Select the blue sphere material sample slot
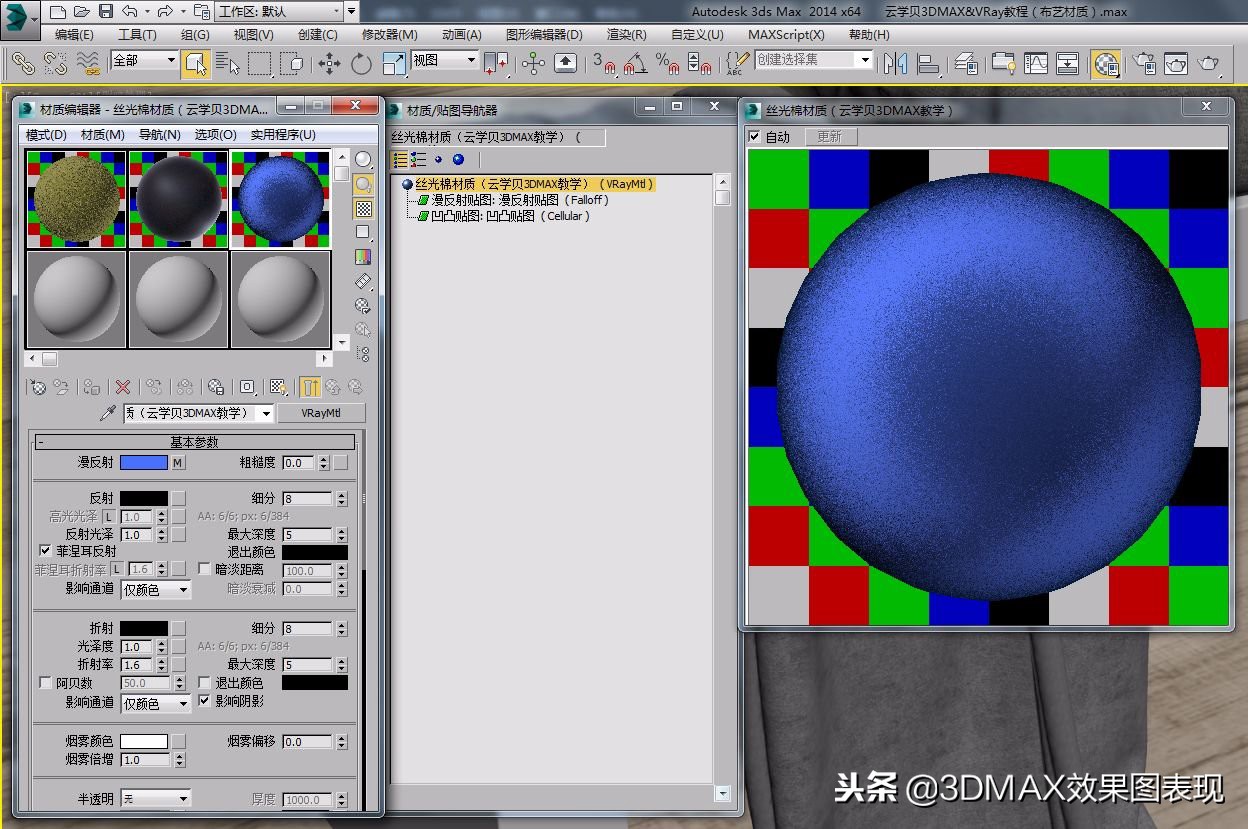The width and height of the screenshot is (1248, 829). [x=280, y=198]
